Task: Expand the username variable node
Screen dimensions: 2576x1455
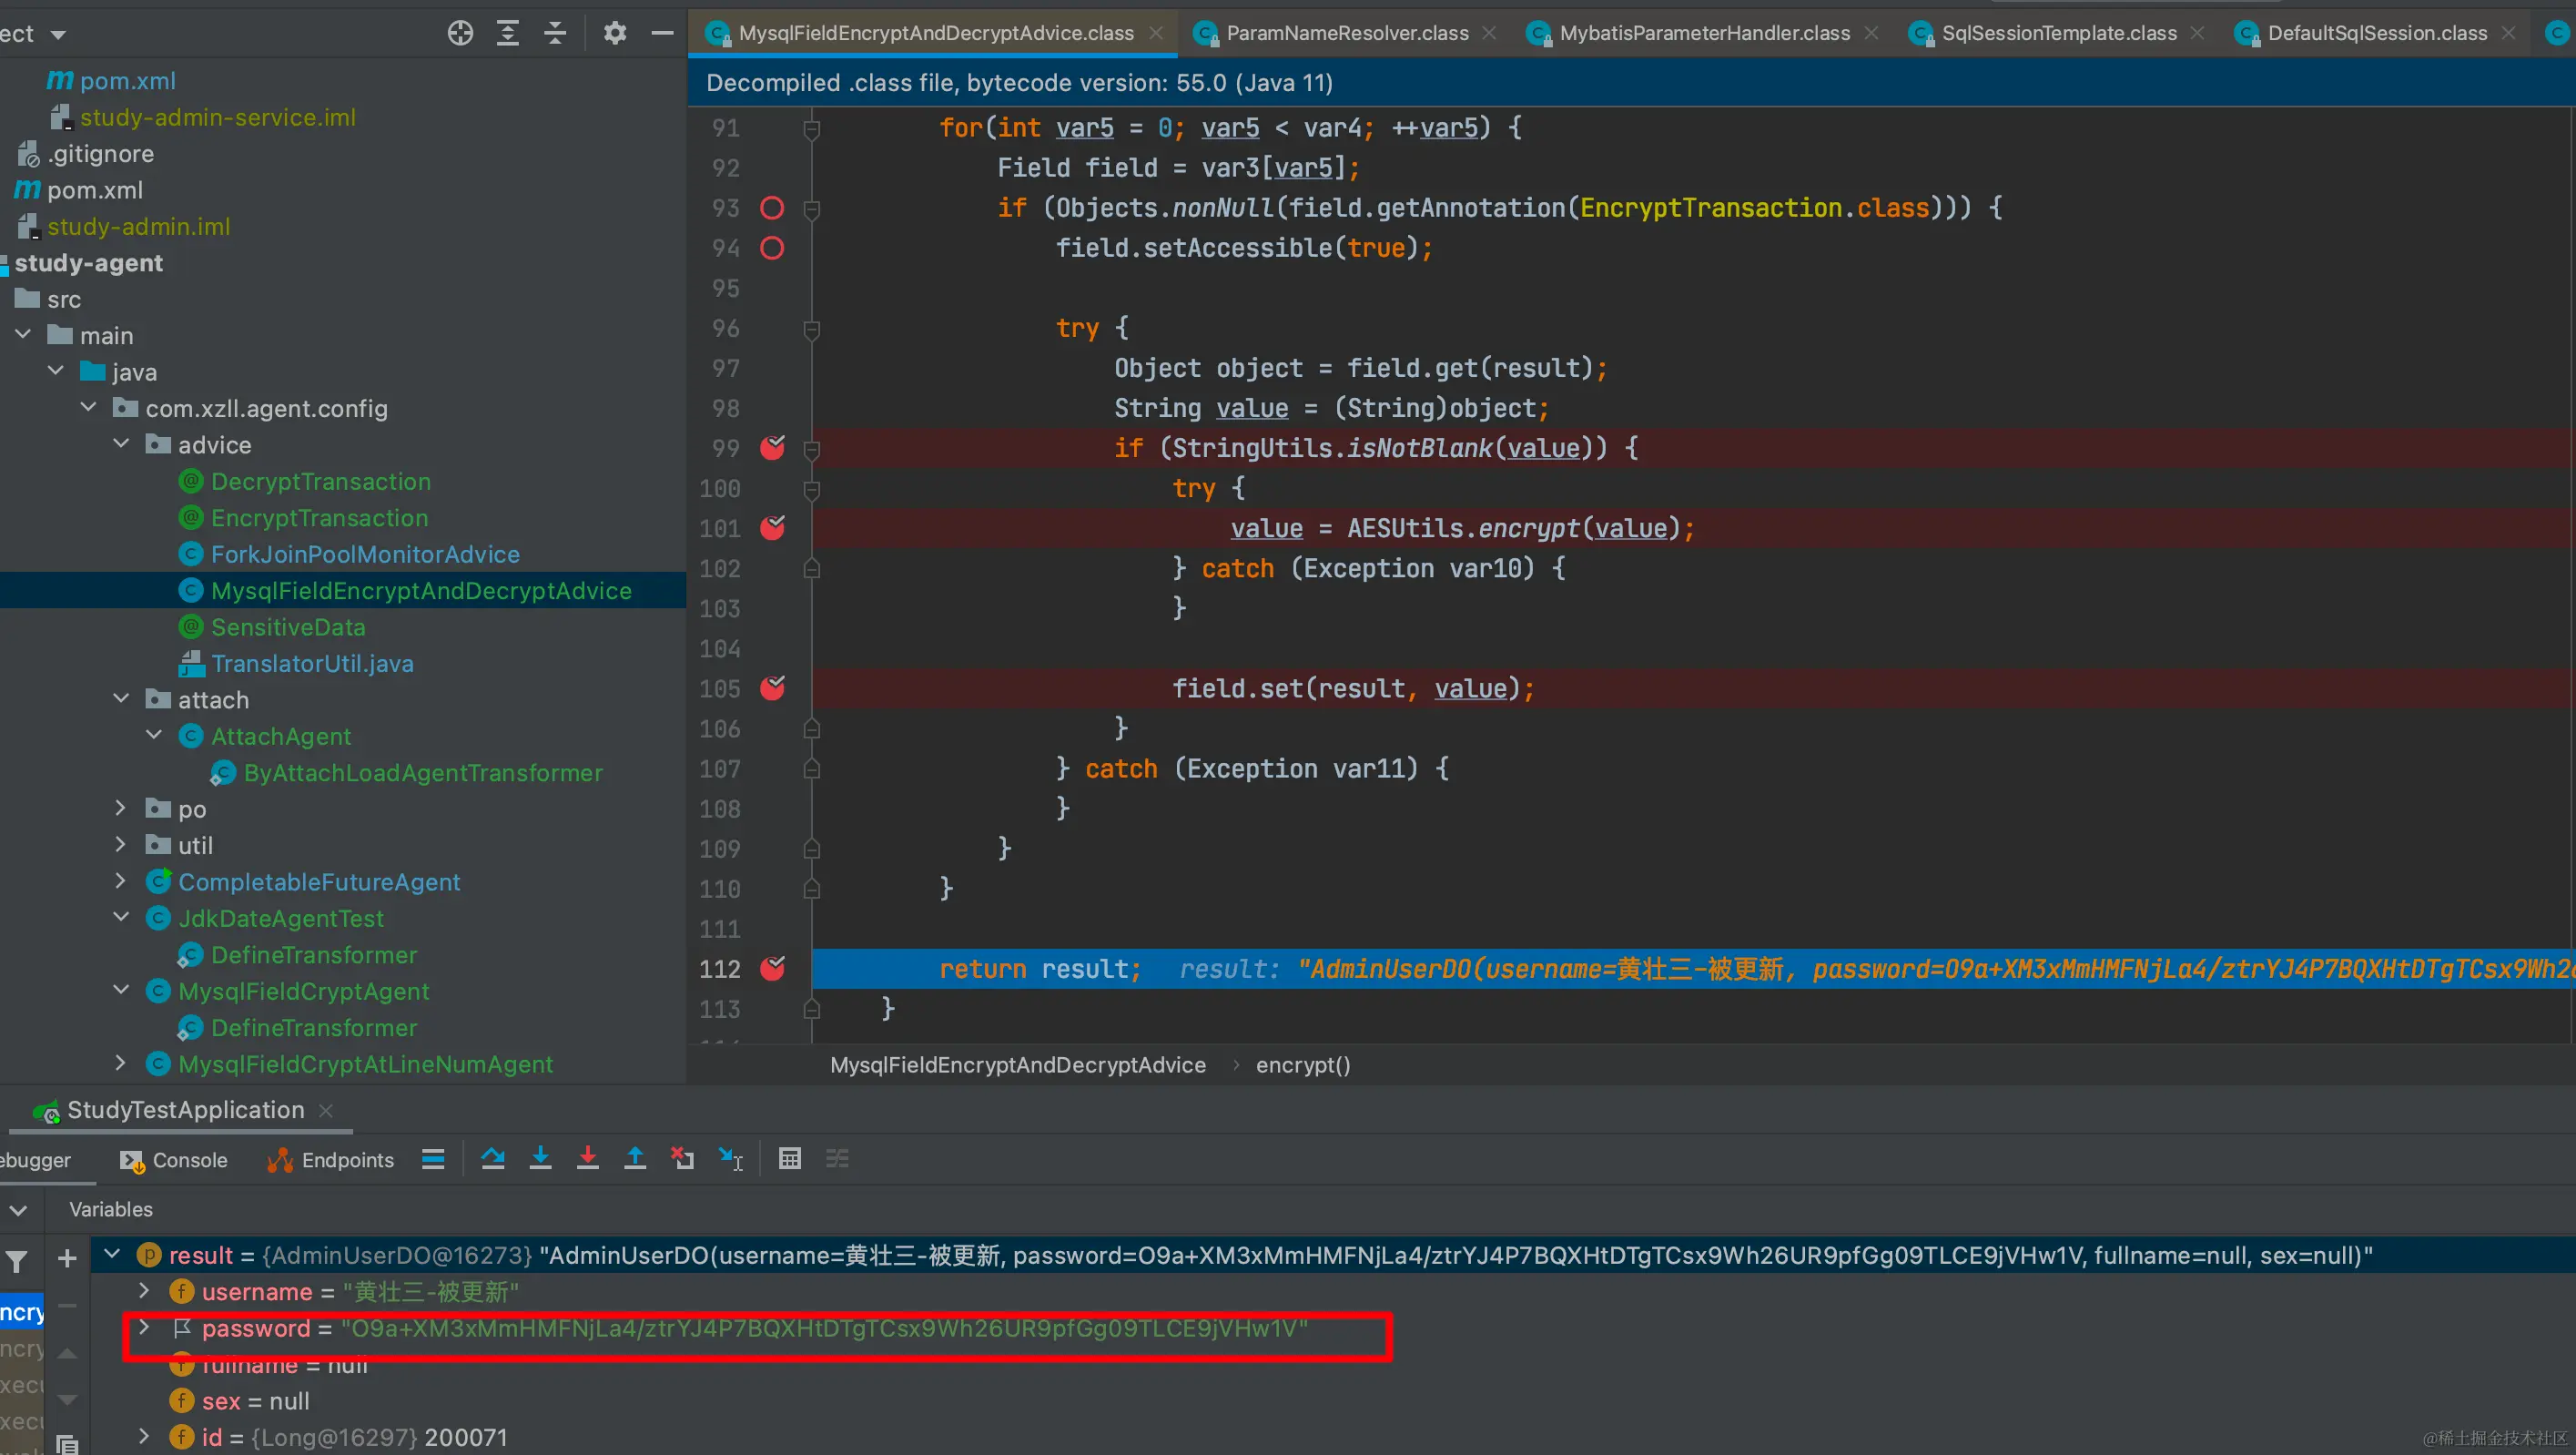Action: [x=144, y=1291]
